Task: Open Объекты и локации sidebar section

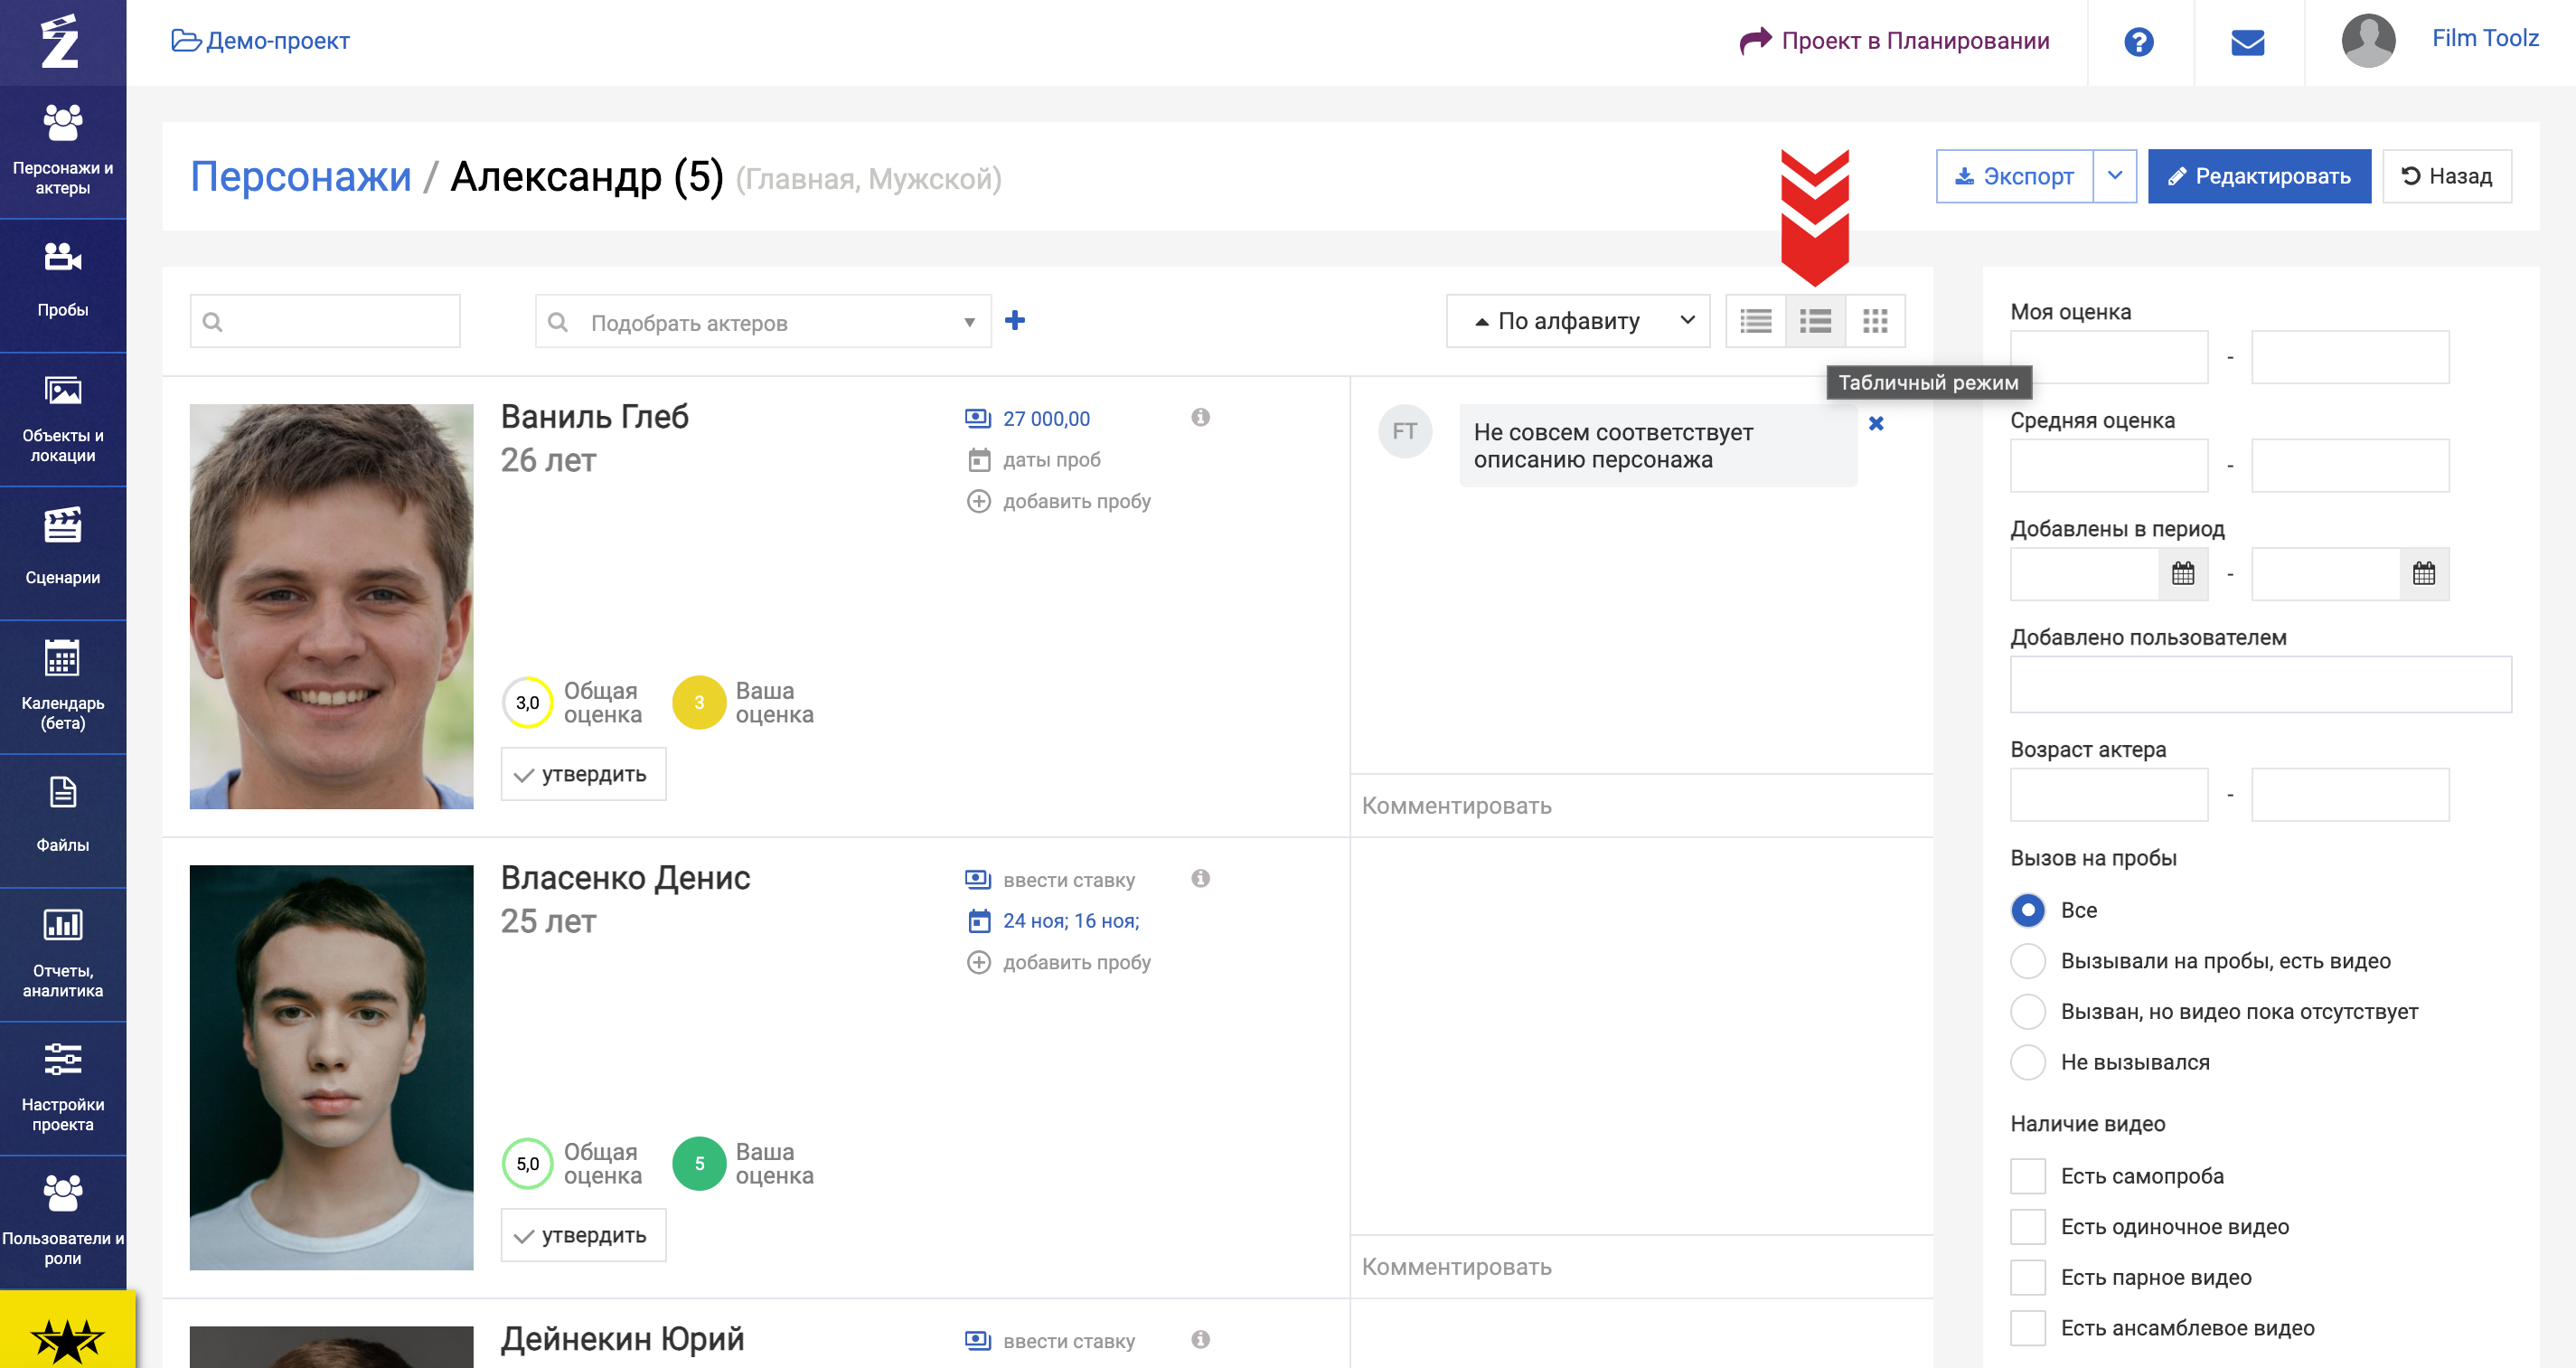Action: [x=63, y=419]
